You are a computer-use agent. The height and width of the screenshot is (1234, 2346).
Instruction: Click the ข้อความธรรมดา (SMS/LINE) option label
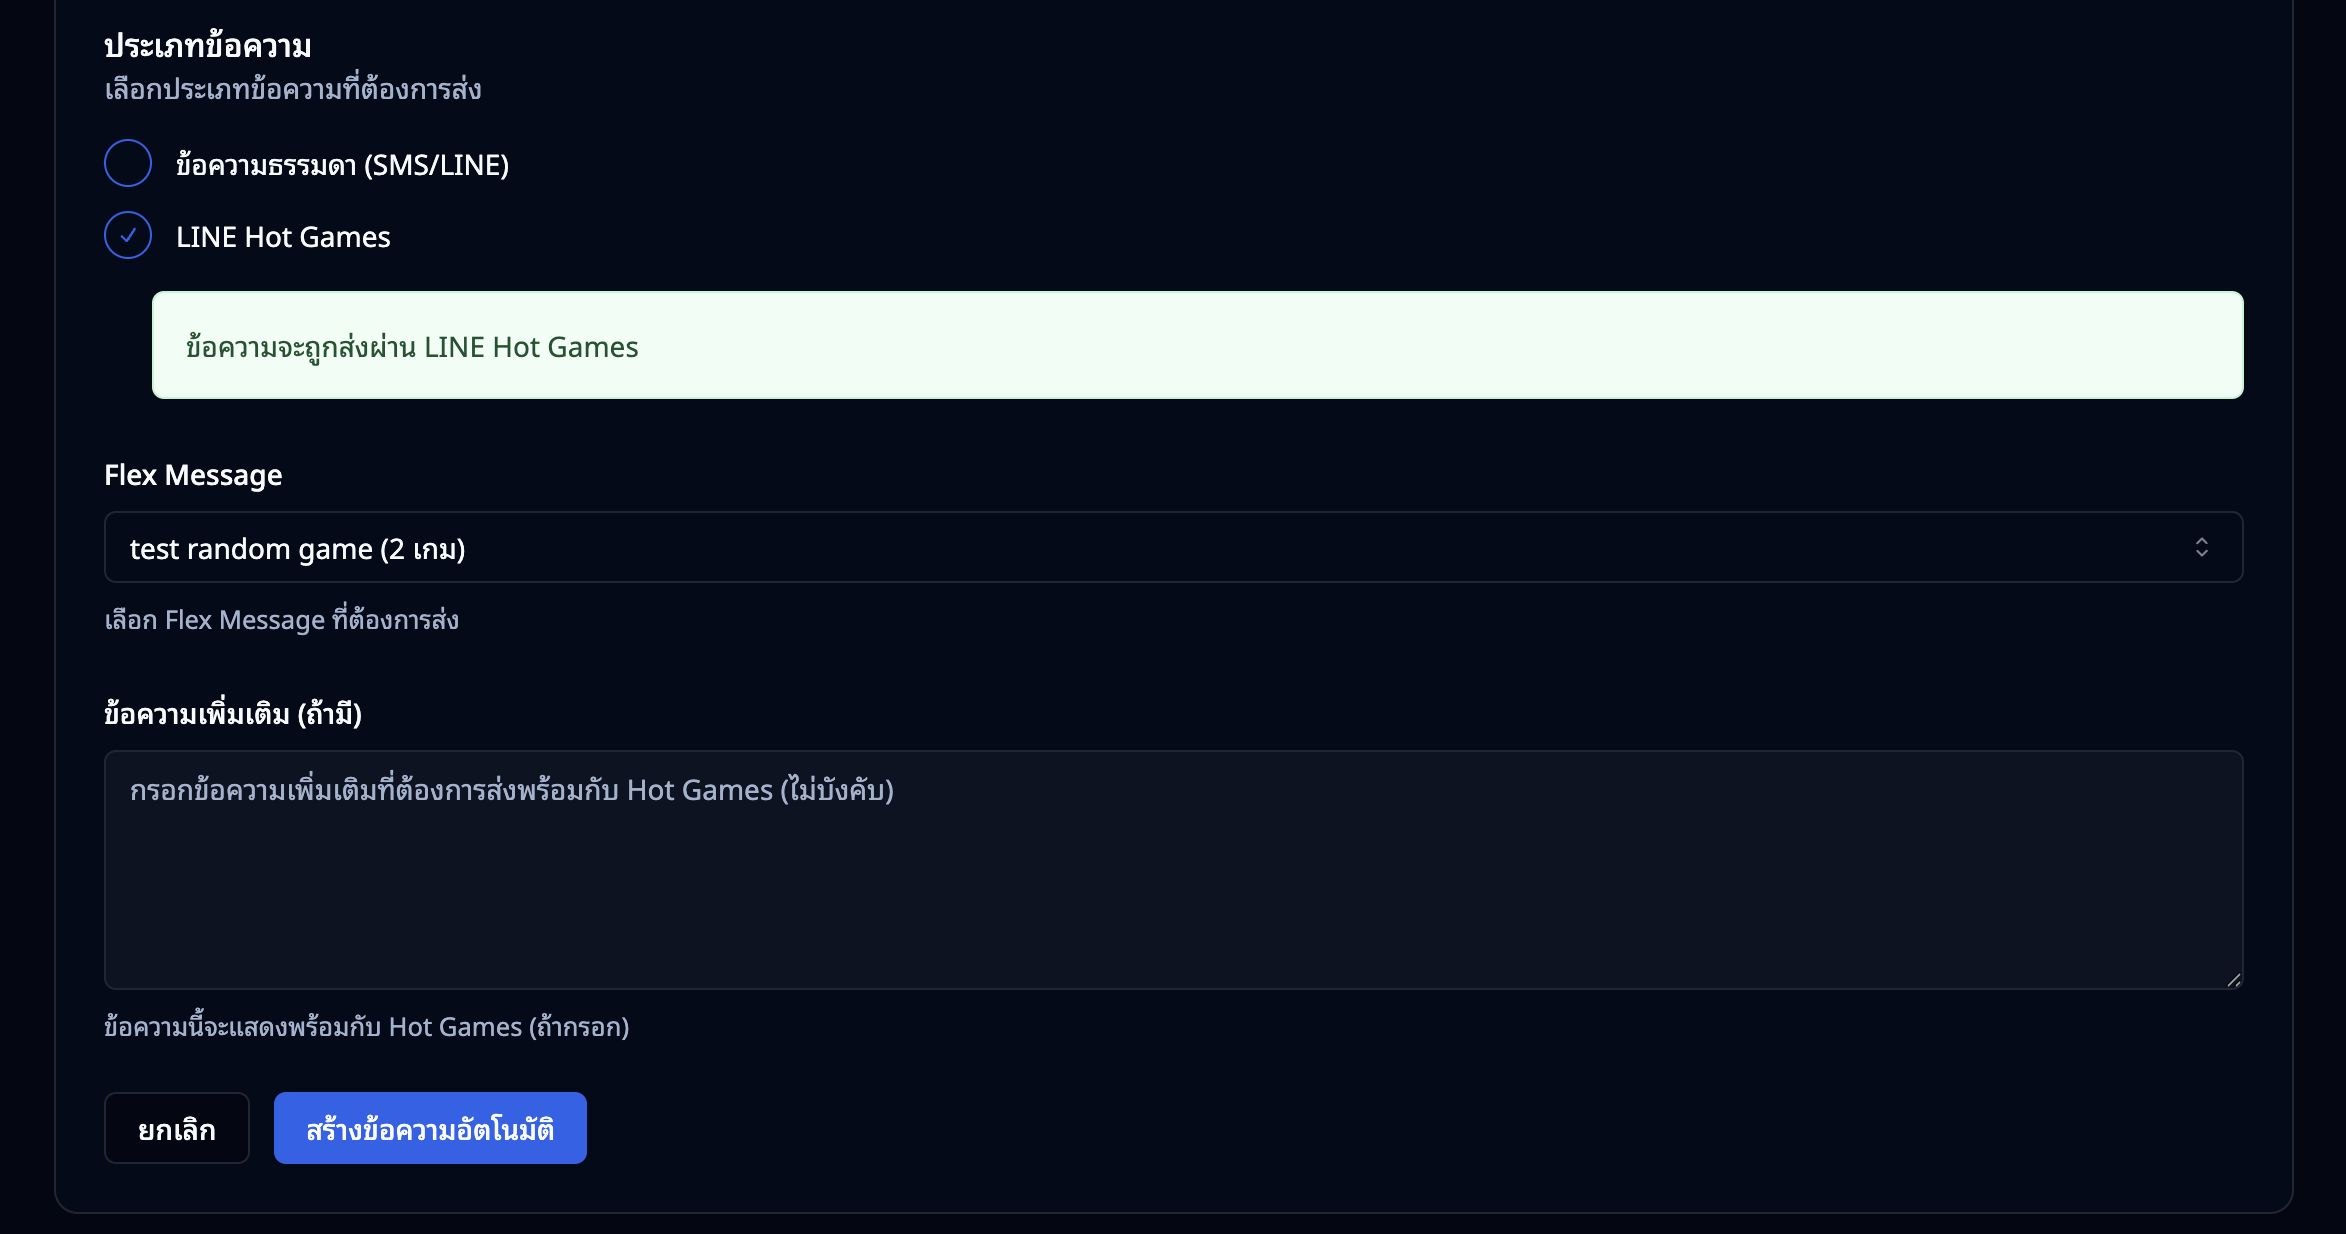click(342, 165)
